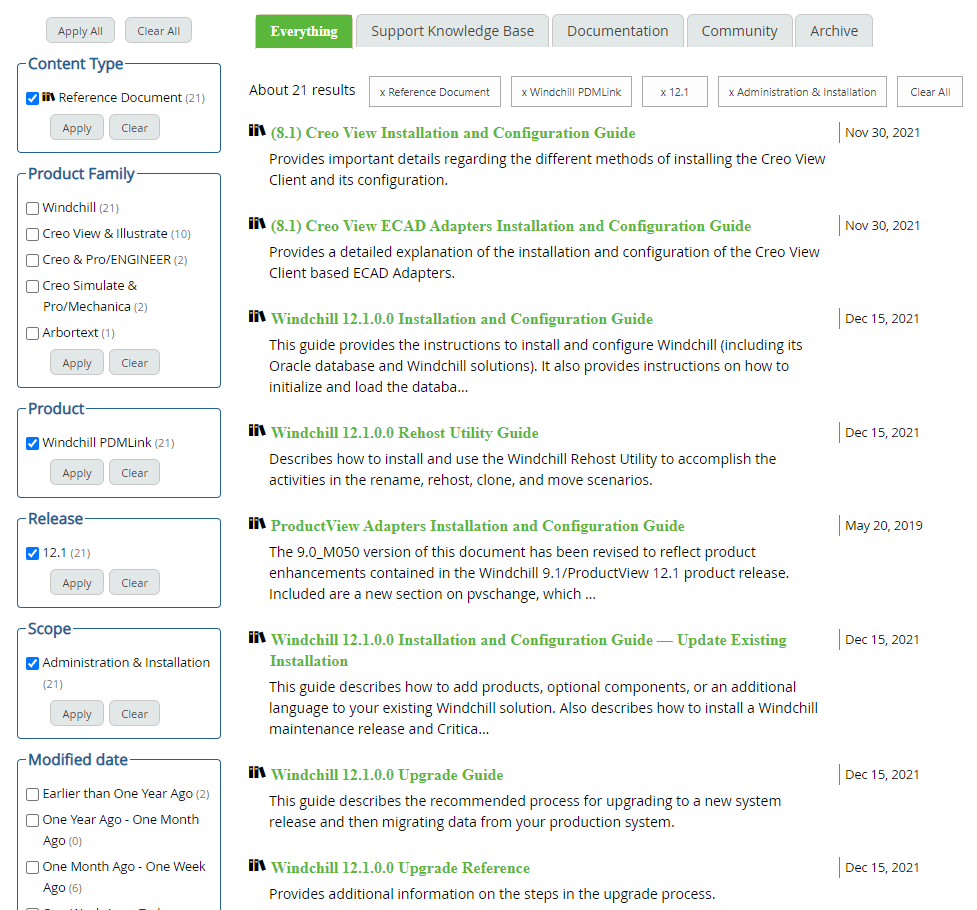Click icon next to Windchill 12.1.0.0 Upgrade Reference
This screenshot has width=977, height=910.
coord(257,865)
